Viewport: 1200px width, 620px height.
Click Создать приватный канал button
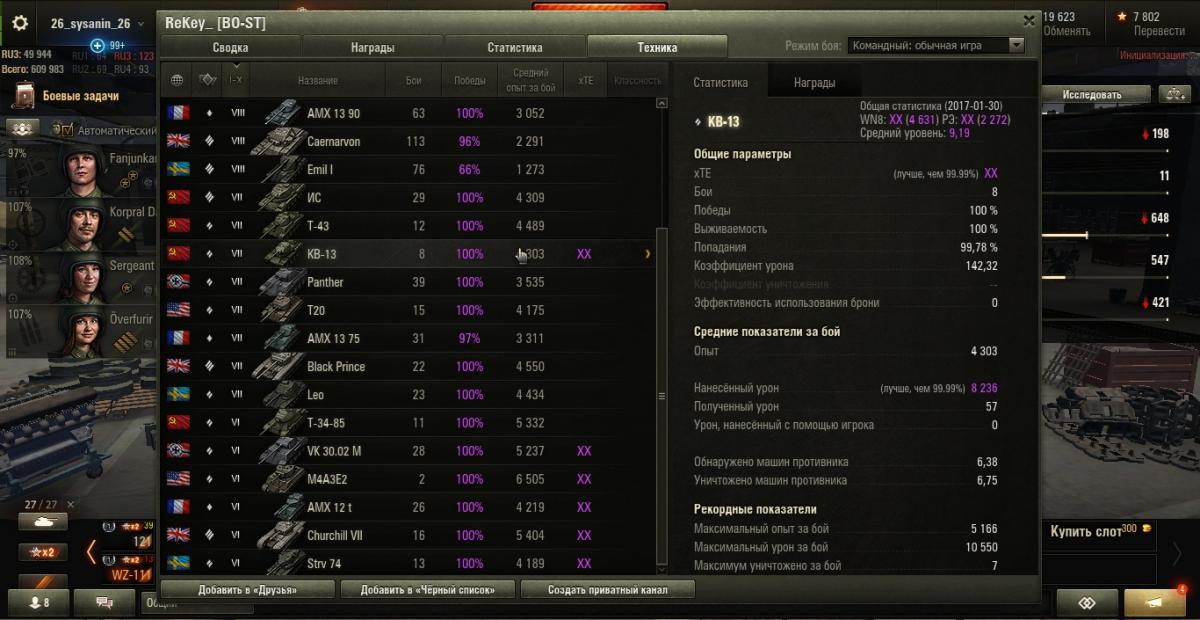pyautogui.click(x=607, y=590)
